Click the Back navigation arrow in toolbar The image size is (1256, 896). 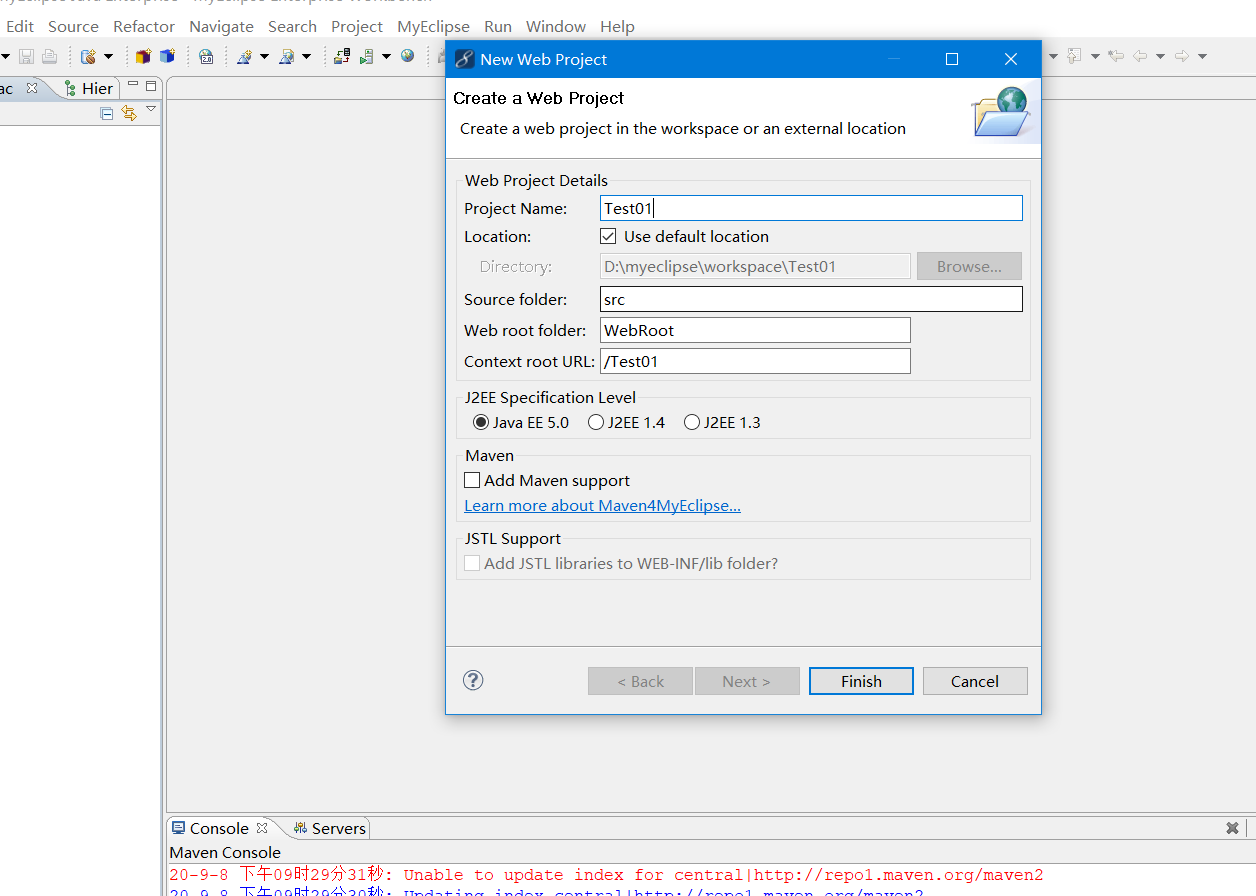pos(1140,57)
